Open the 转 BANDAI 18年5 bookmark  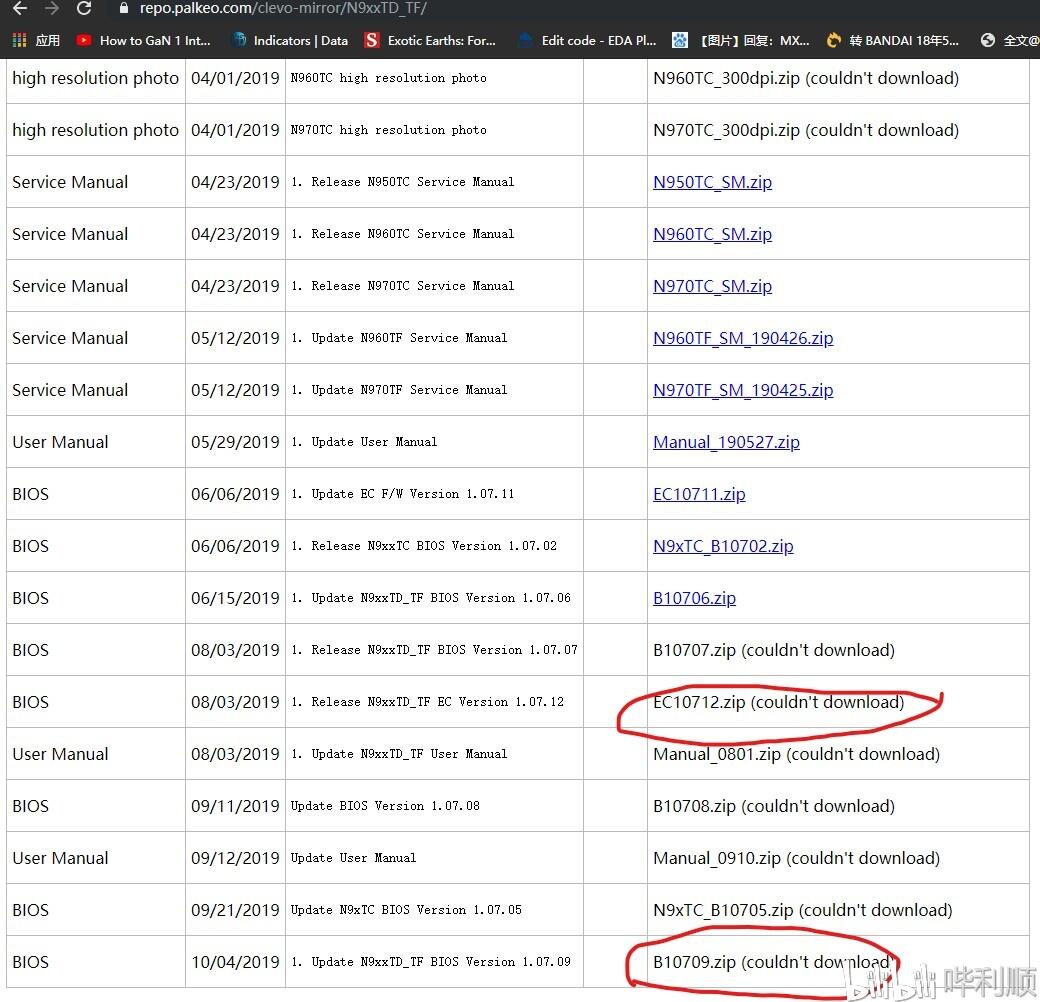[893, 40]
